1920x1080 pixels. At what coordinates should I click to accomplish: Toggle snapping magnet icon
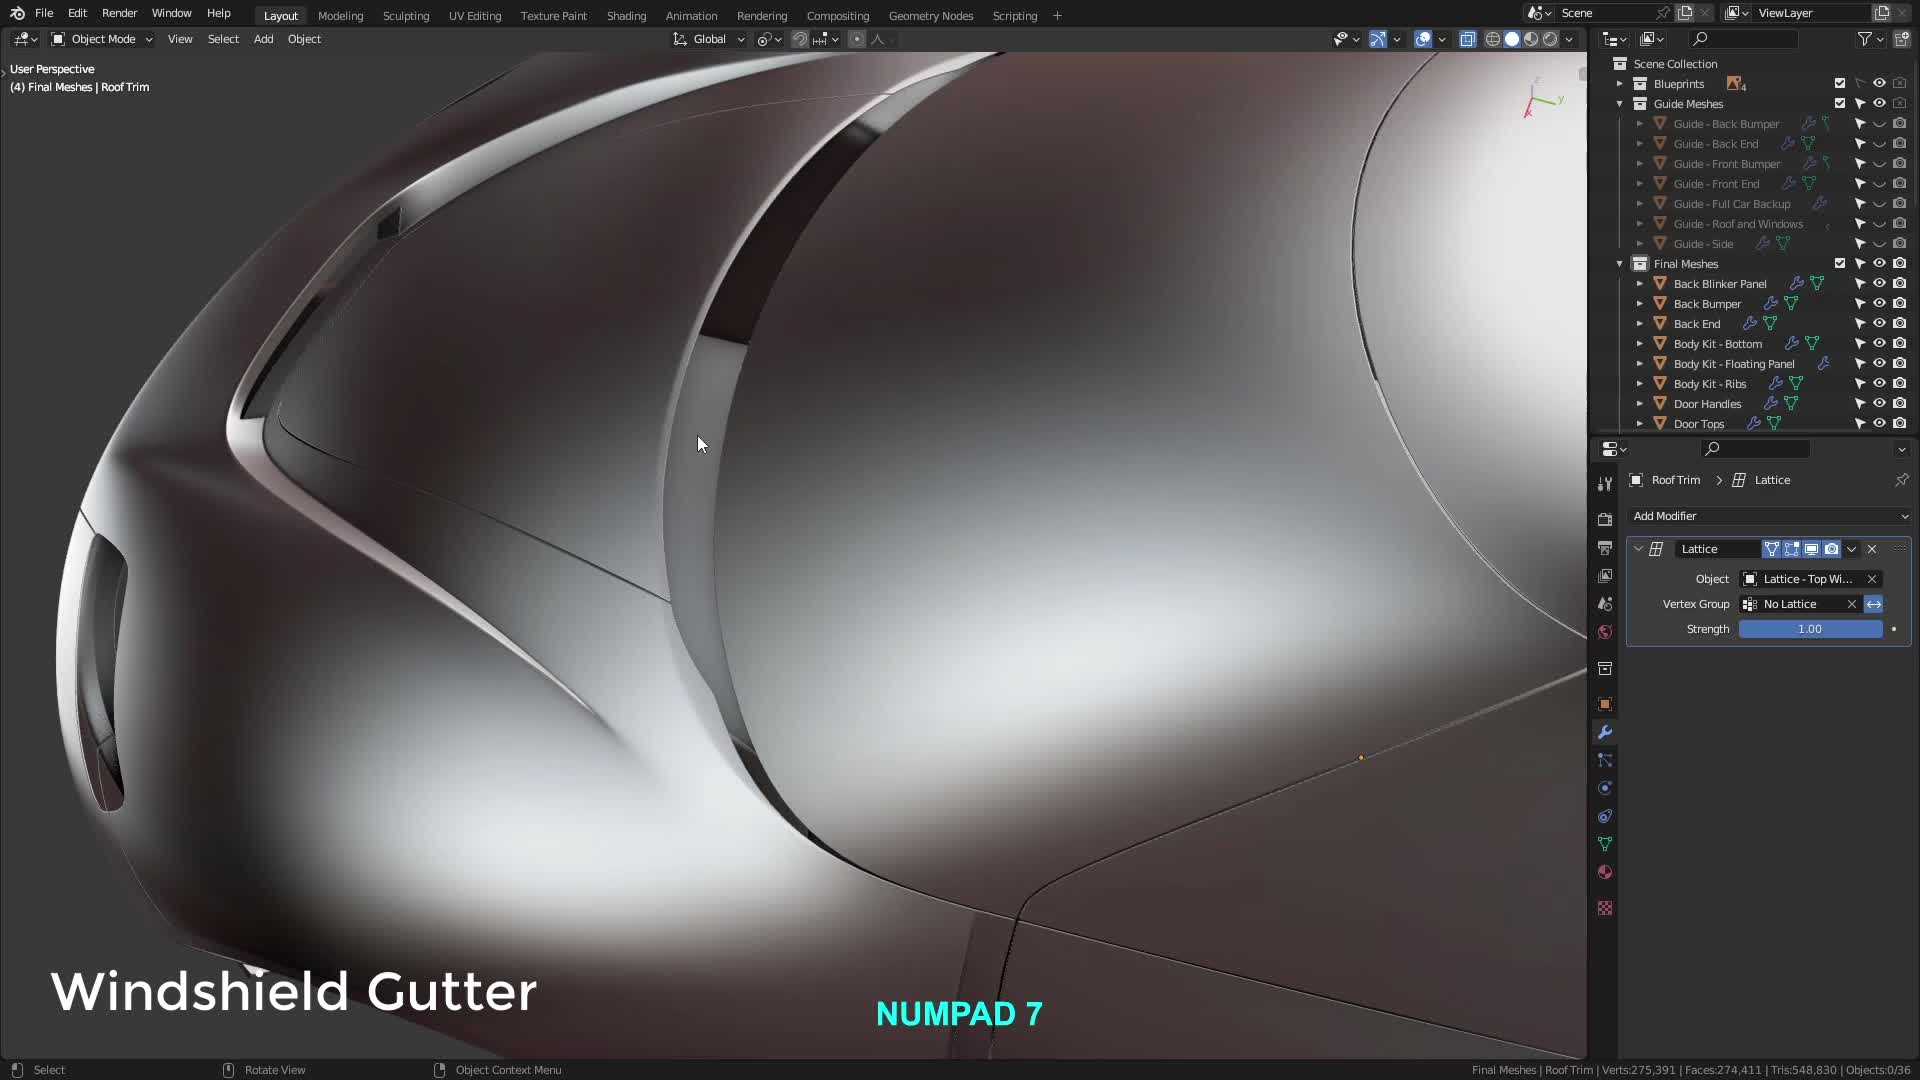pyautogui.click(x=800, y=39)
